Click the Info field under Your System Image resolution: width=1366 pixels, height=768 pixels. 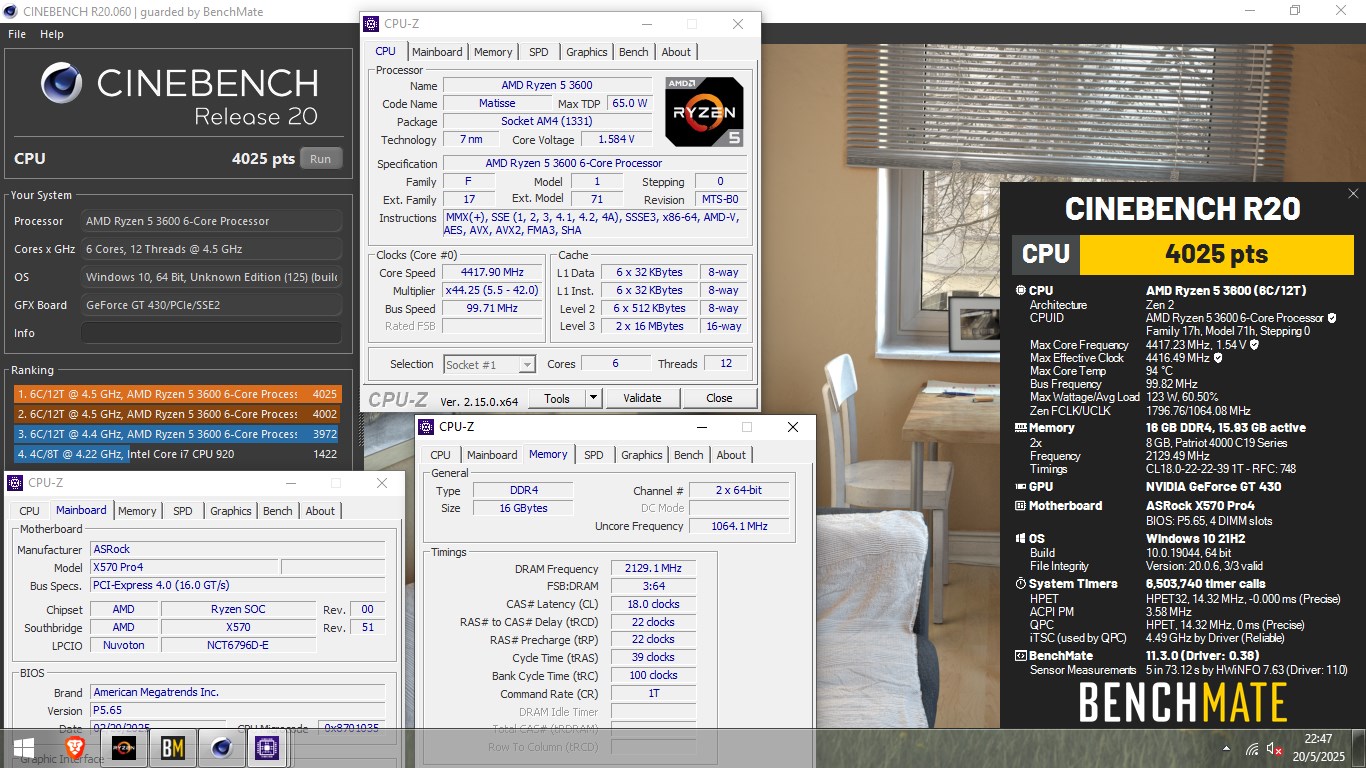(211, 333)
